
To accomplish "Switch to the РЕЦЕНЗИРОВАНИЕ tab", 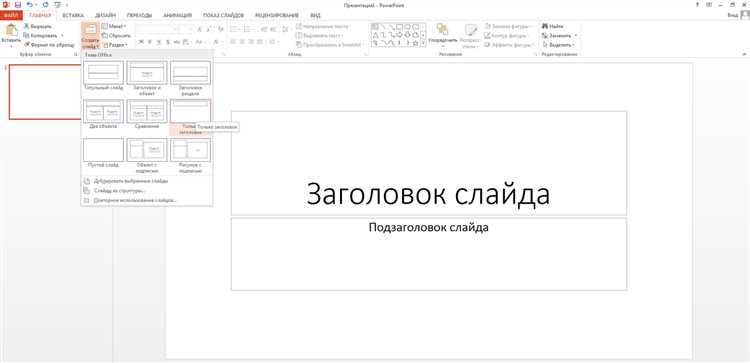I will click(276, 15).
